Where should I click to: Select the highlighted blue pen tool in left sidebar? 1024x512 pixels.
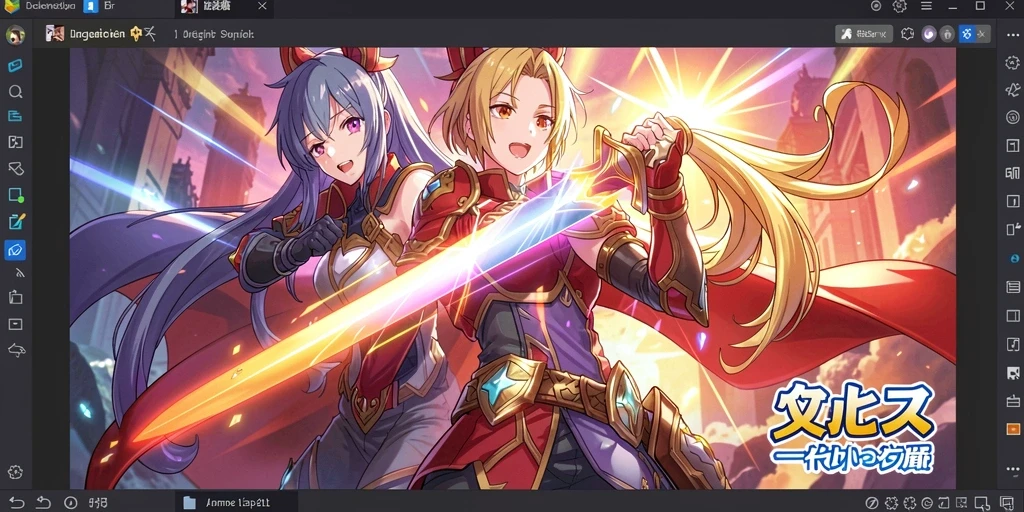point(15,249)
